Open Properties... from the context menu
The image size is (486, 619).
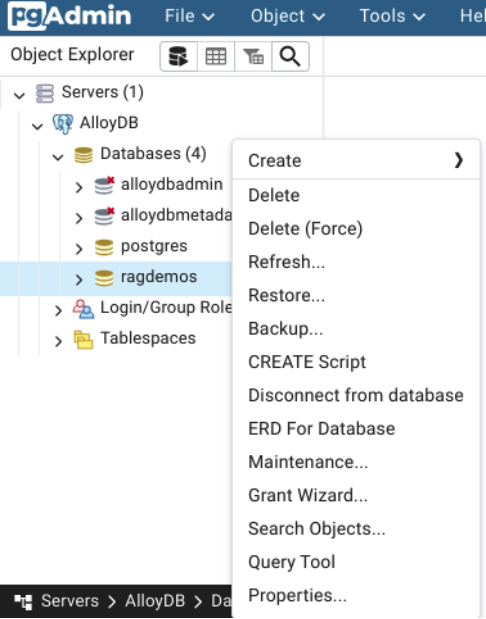pos(356,595)
